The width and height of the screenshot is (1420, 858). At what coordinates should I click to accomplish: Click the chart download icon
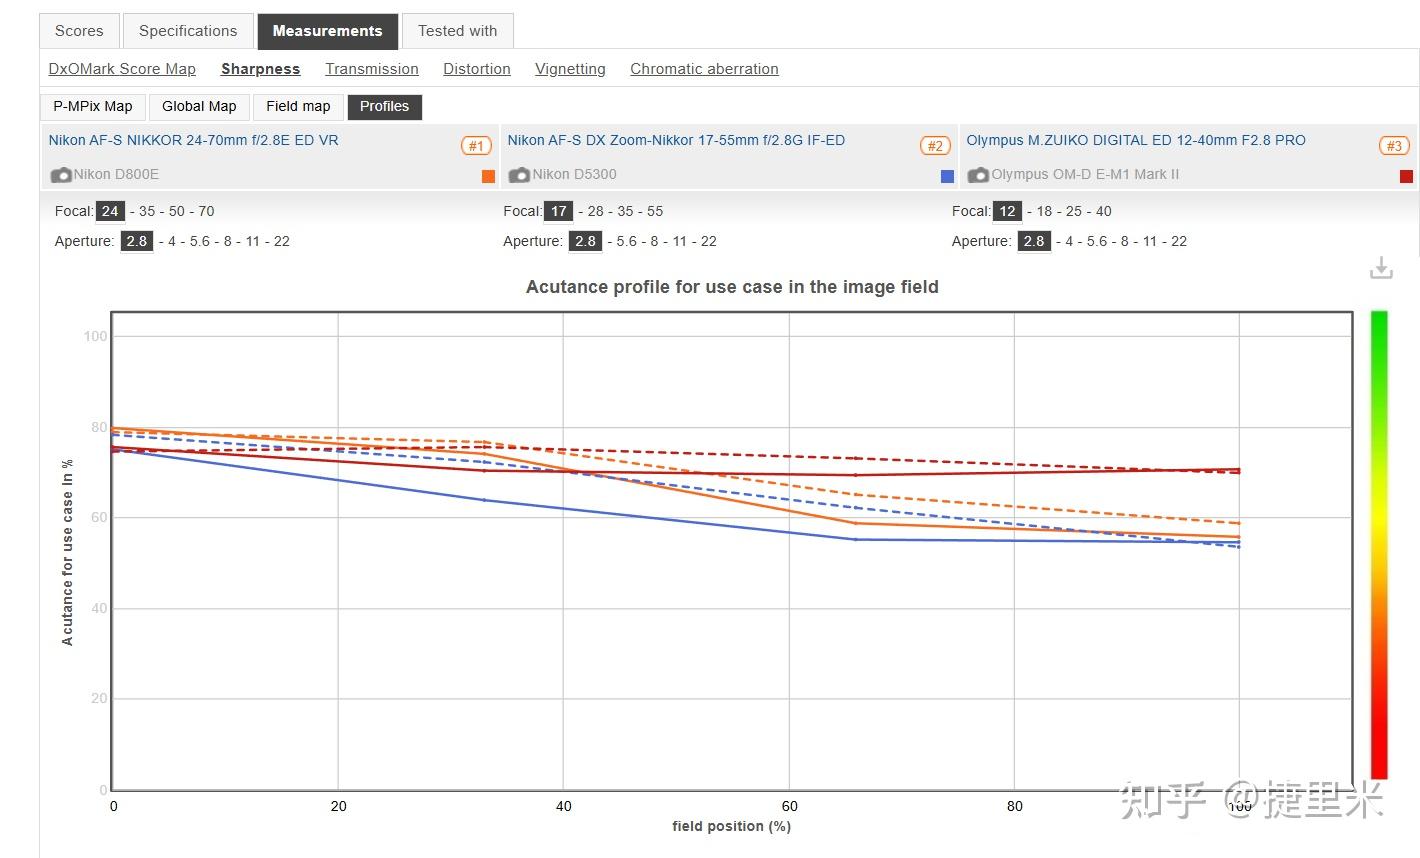(x=1381, y=268)
